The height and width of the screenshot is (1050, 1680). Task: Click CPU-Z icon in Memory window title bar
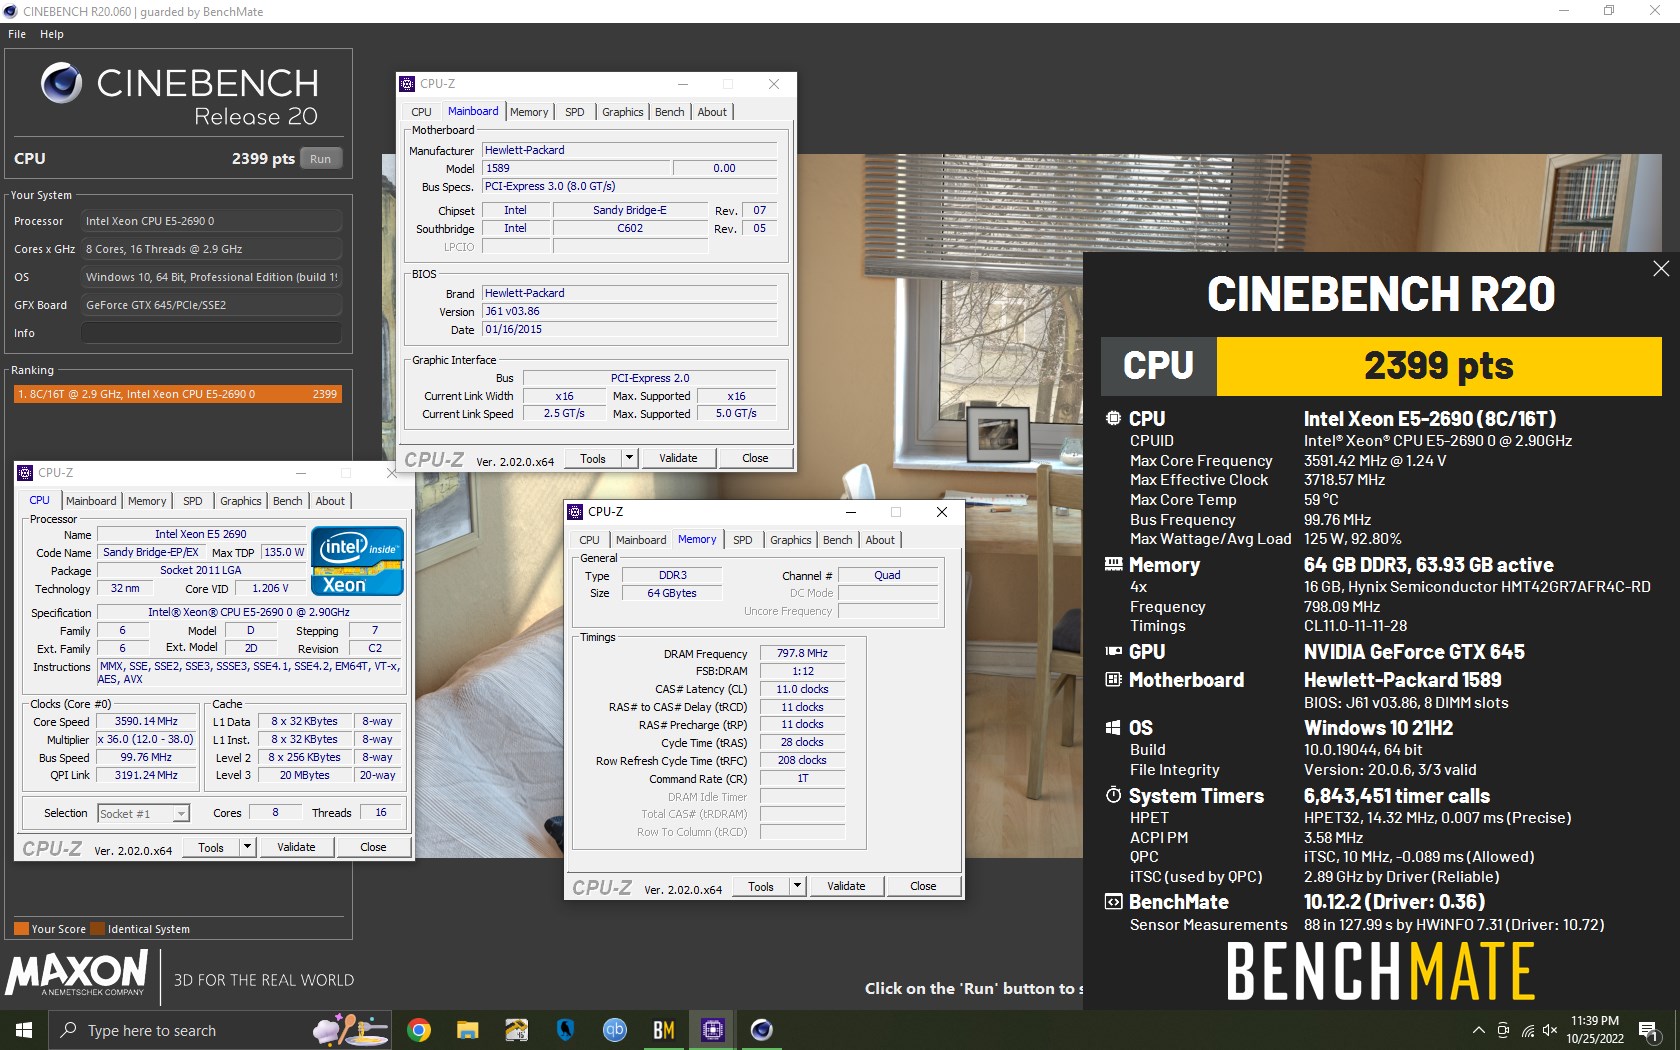point(575,512)
